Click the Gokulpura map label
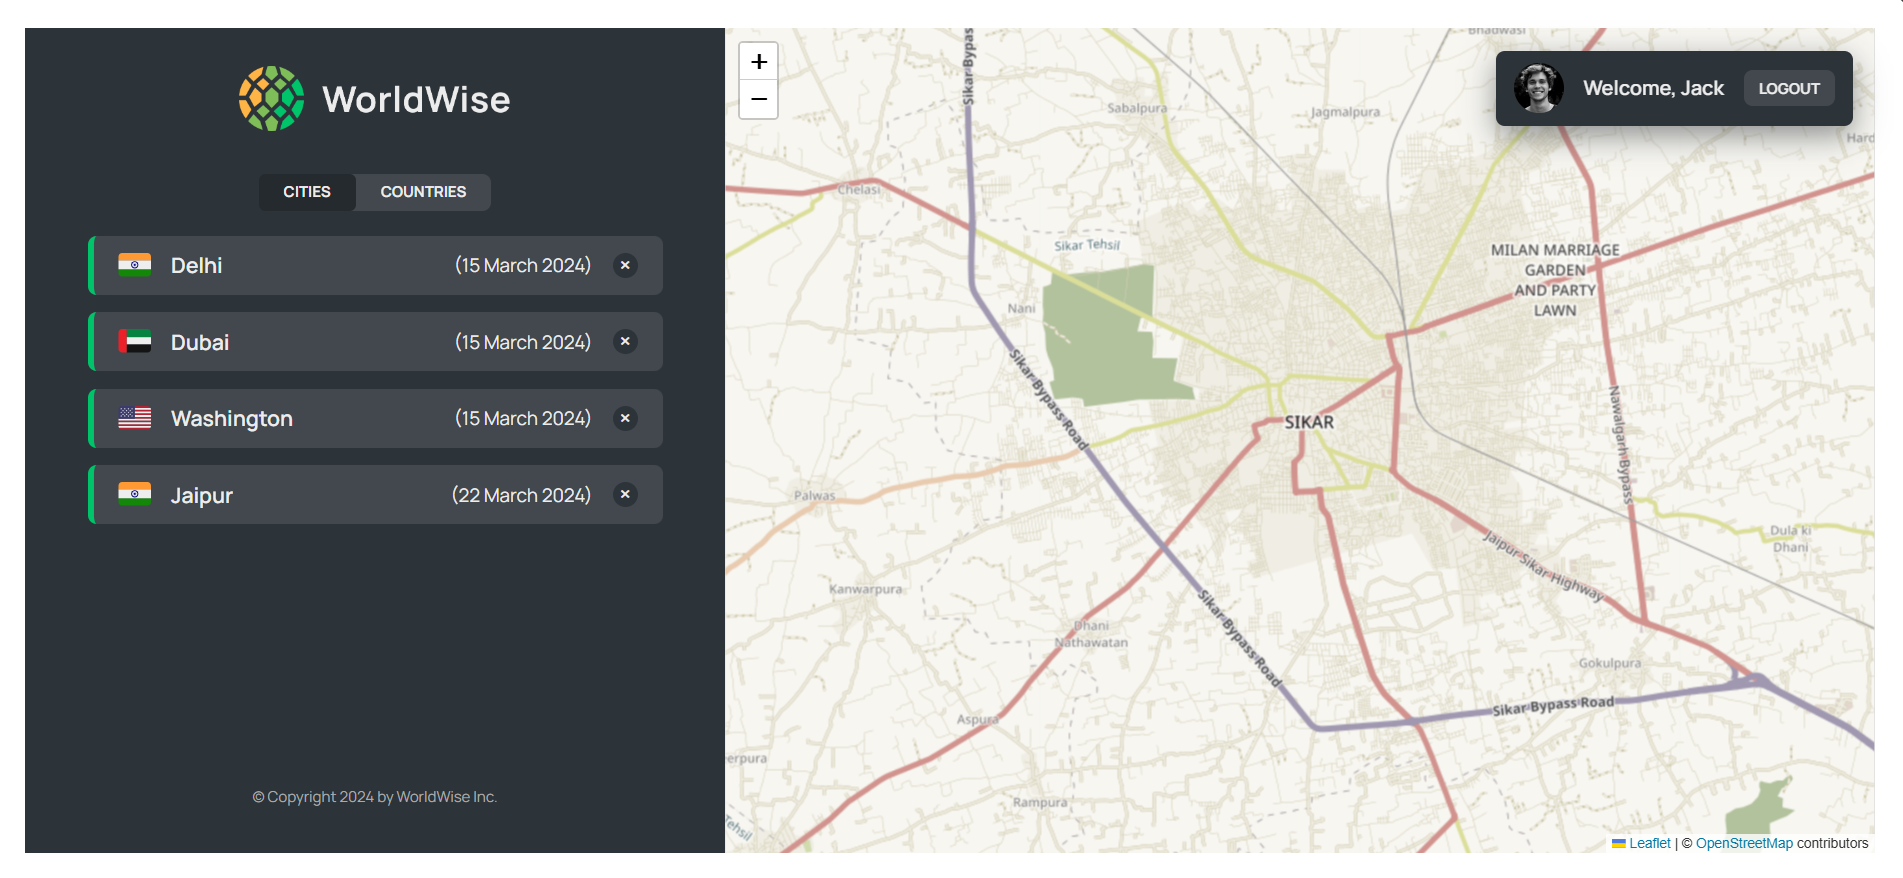 click(x=1610, y=663)
